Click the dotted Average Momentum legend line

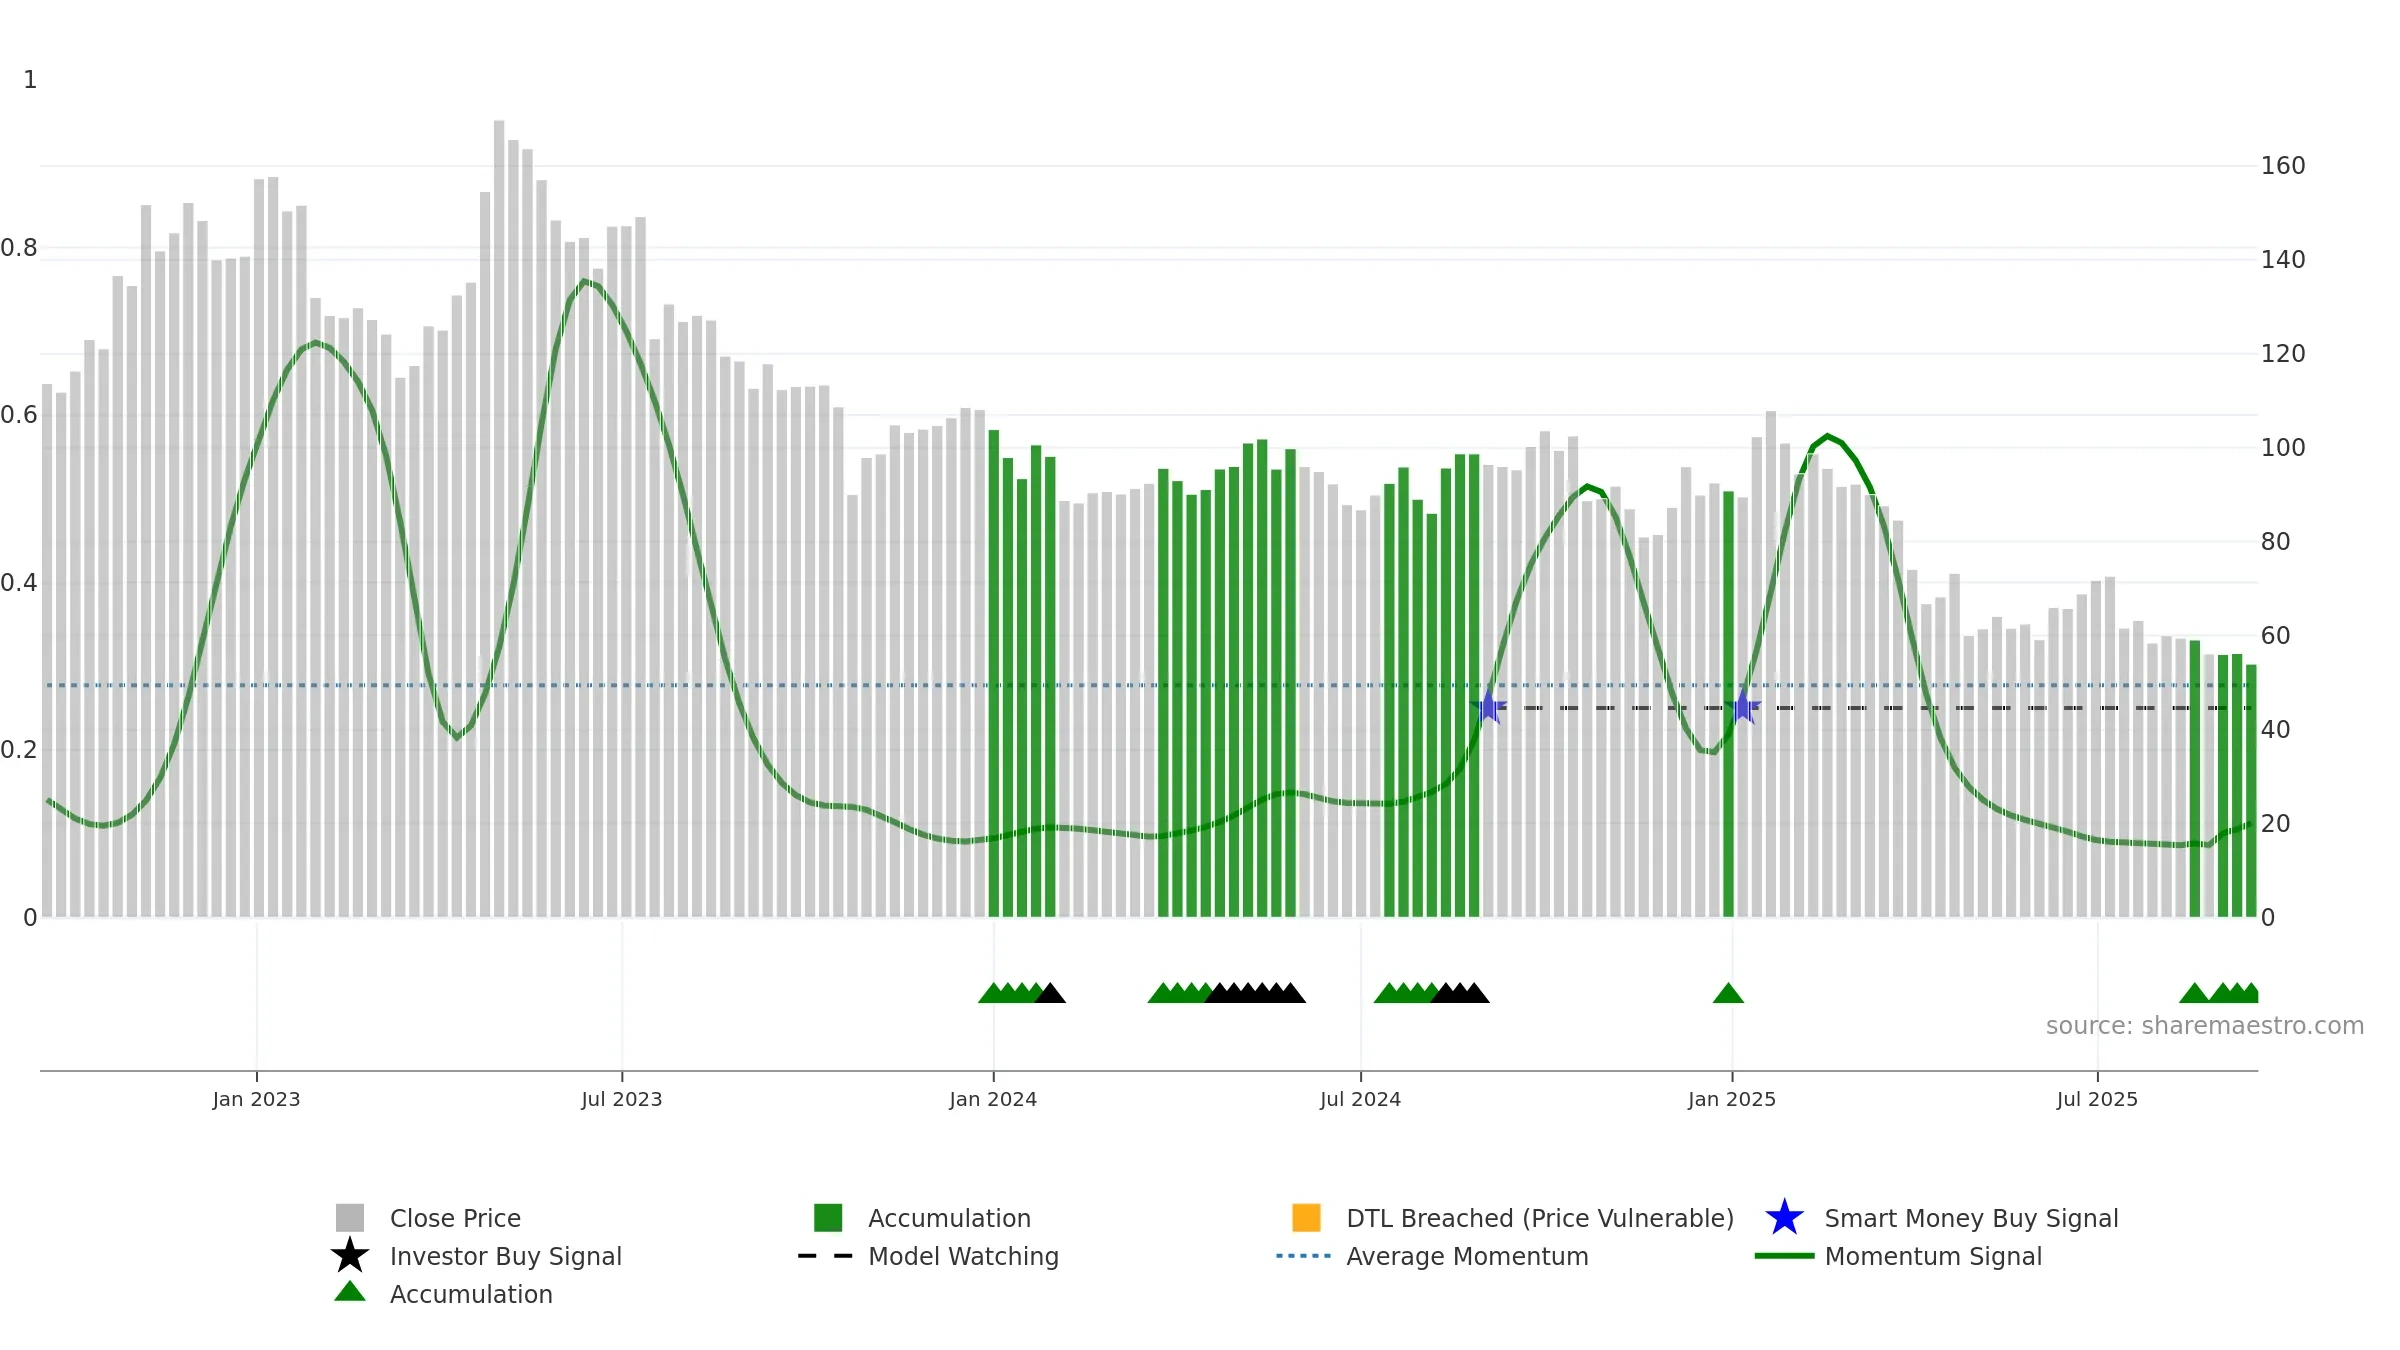tap(1304, 1256)
